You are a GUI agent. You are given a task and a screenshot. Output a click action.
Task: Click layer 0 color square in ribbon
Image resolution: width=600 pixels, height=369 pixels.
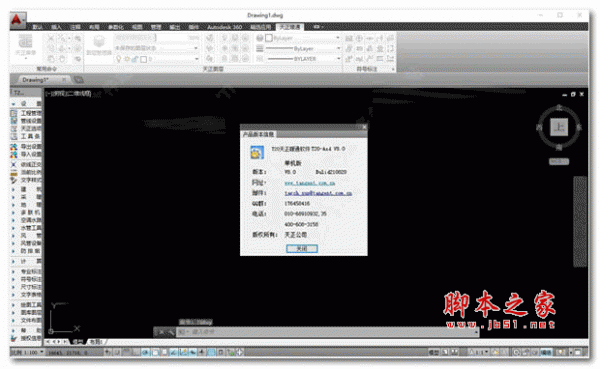tap(143, 59)
